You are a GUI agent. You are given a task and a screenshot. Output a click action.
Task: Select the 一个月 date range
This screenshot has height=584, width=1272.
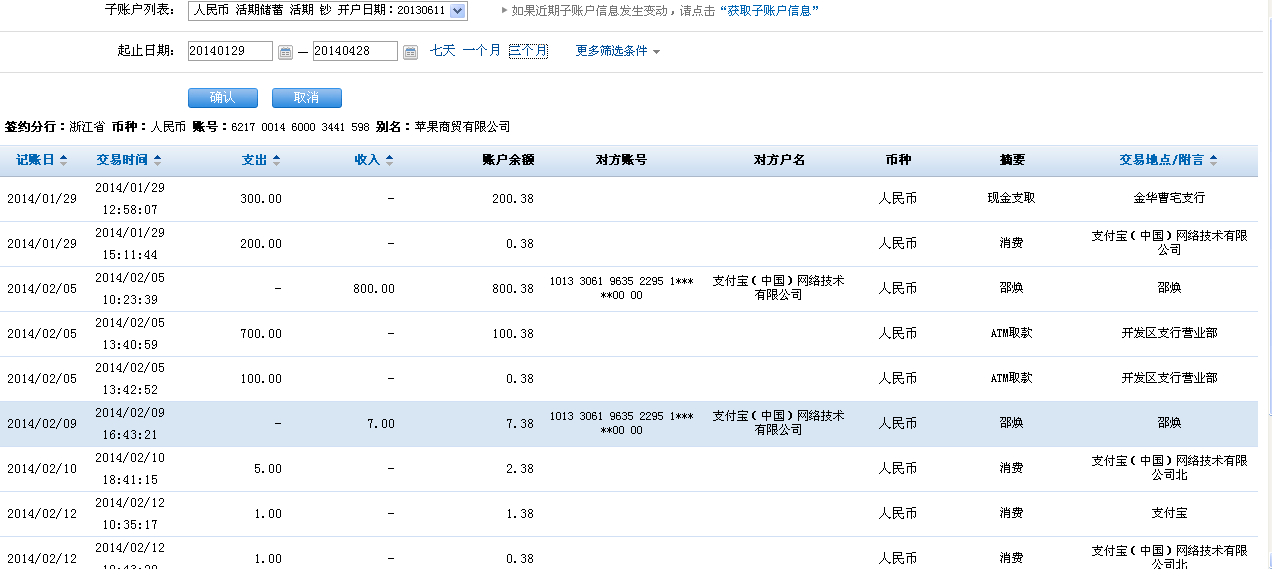pos(481,50)
